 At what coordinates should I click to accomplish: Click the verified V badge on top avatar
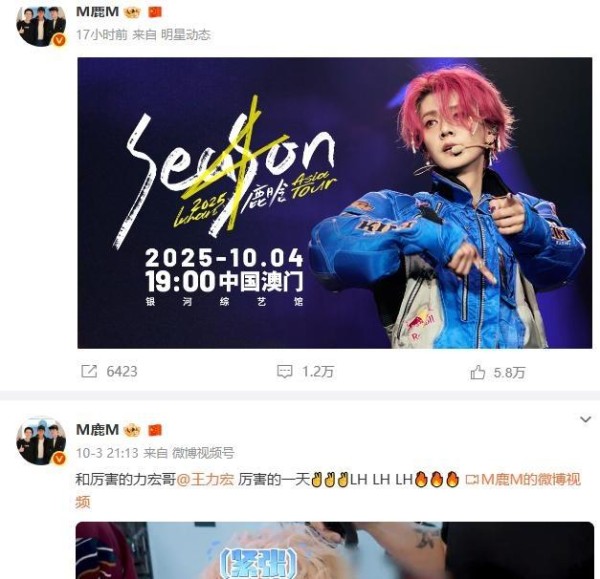tap(59, 40)
